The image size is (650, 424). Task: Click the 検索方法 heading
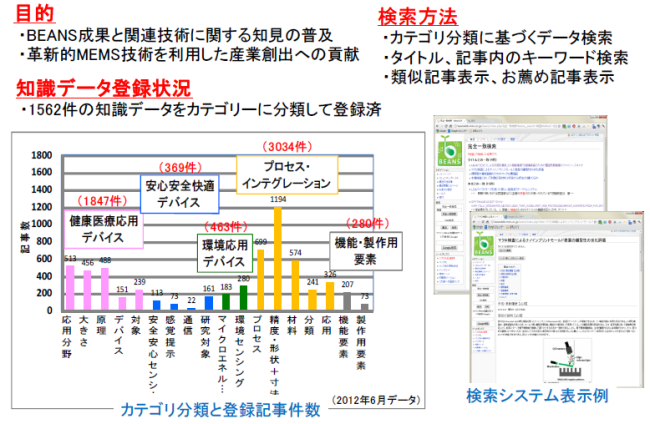click(418, 16)
